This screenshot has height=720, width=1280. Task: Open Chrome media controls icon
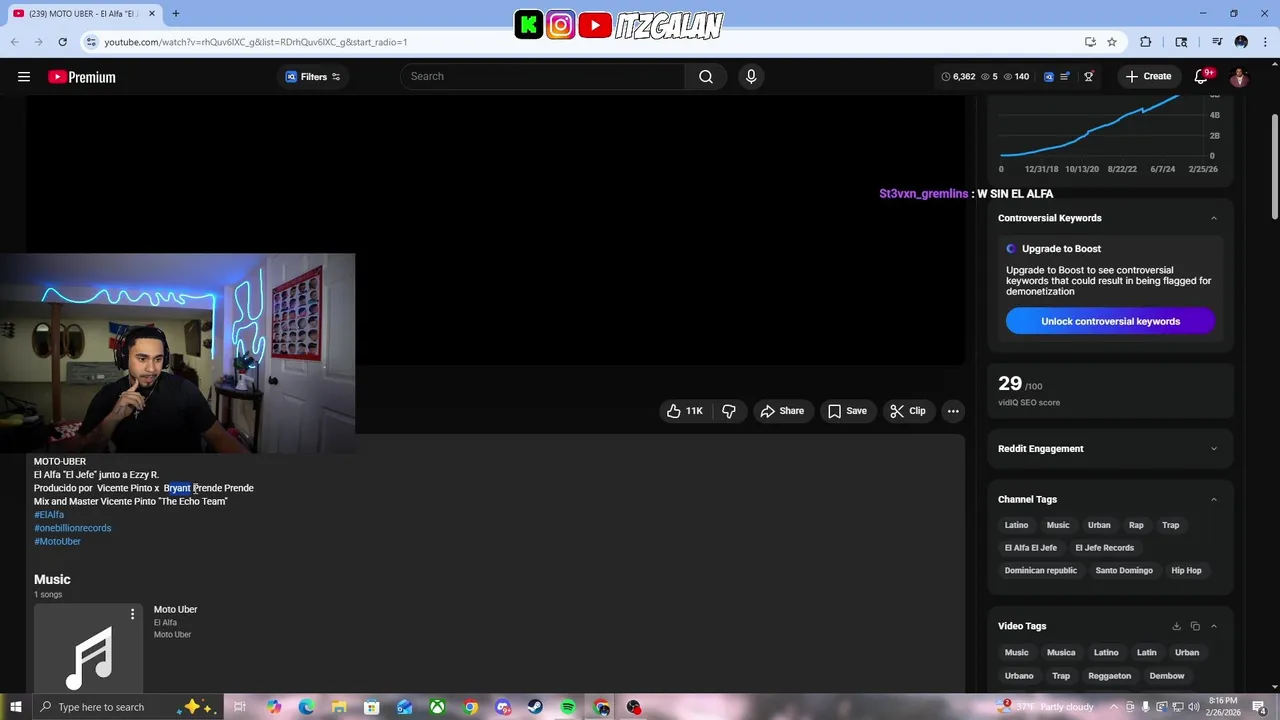pos(1217,42)
